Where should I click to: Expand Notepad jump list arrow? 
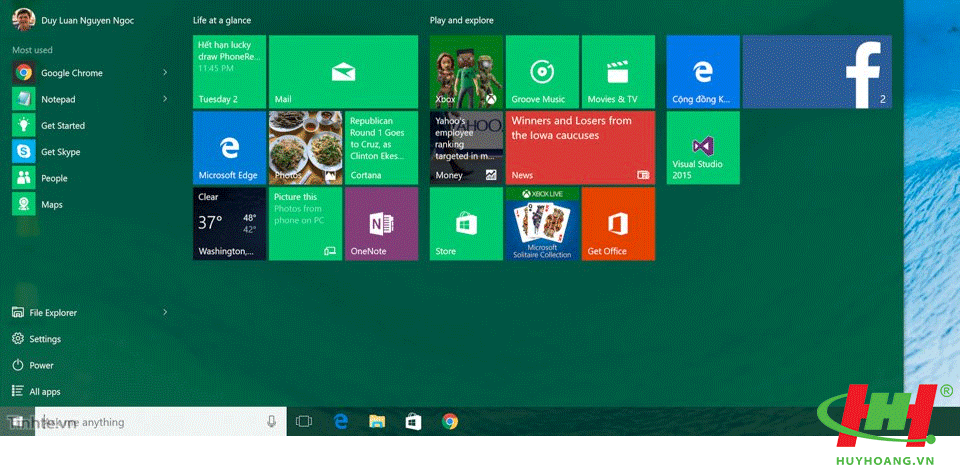point(165,99)
